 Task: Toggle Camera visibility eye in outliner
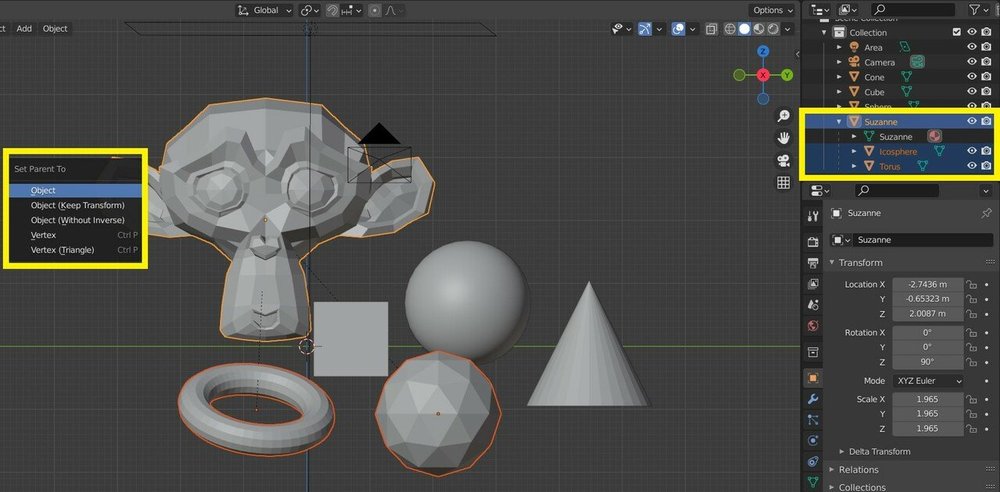(x=971, y=62)
